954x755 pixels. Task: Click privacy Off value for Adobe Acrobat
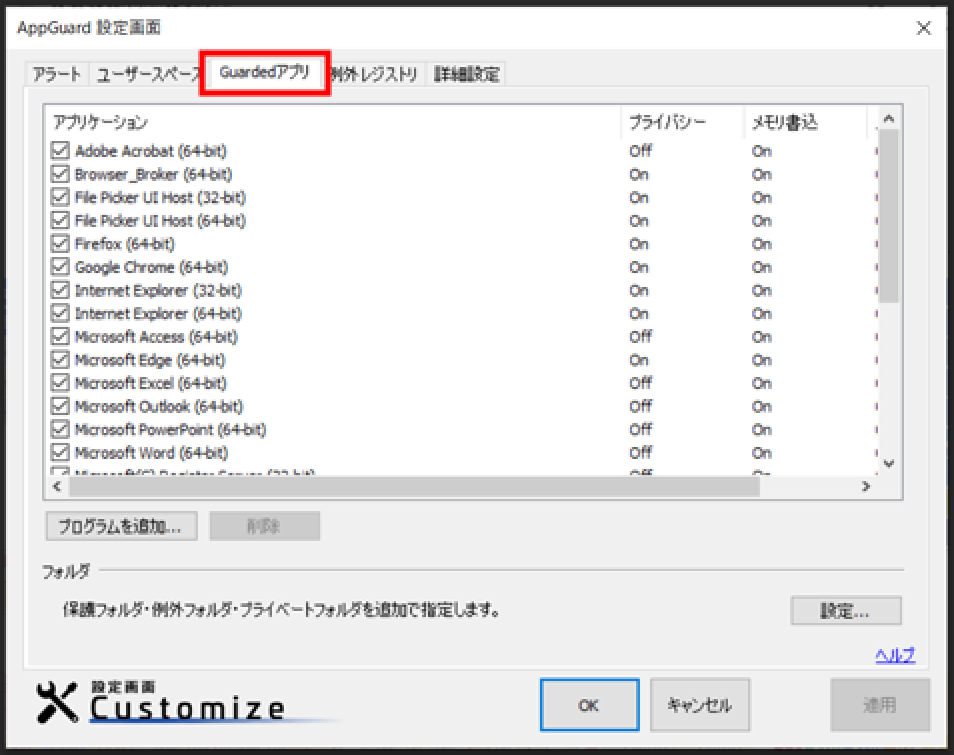tap(640, 150)
